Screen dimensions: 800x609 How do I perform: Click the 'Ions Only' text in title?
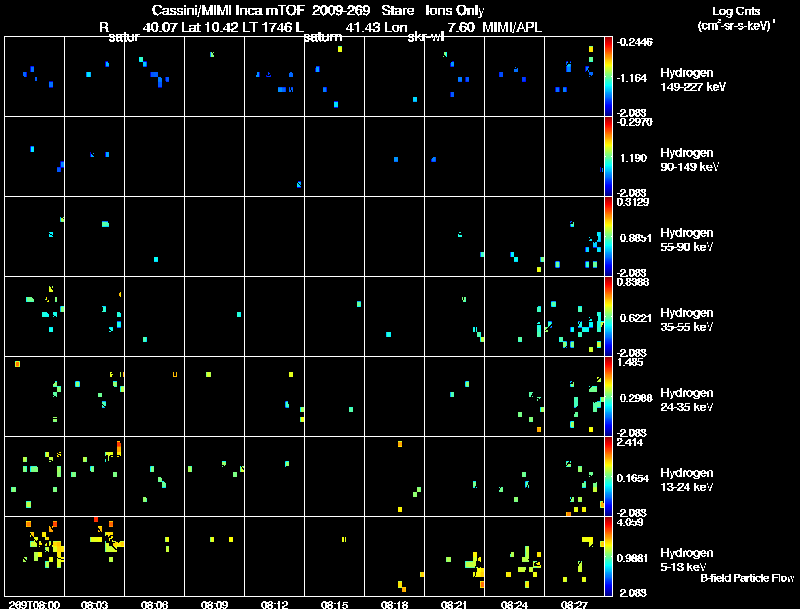click(x=454, y=10)
